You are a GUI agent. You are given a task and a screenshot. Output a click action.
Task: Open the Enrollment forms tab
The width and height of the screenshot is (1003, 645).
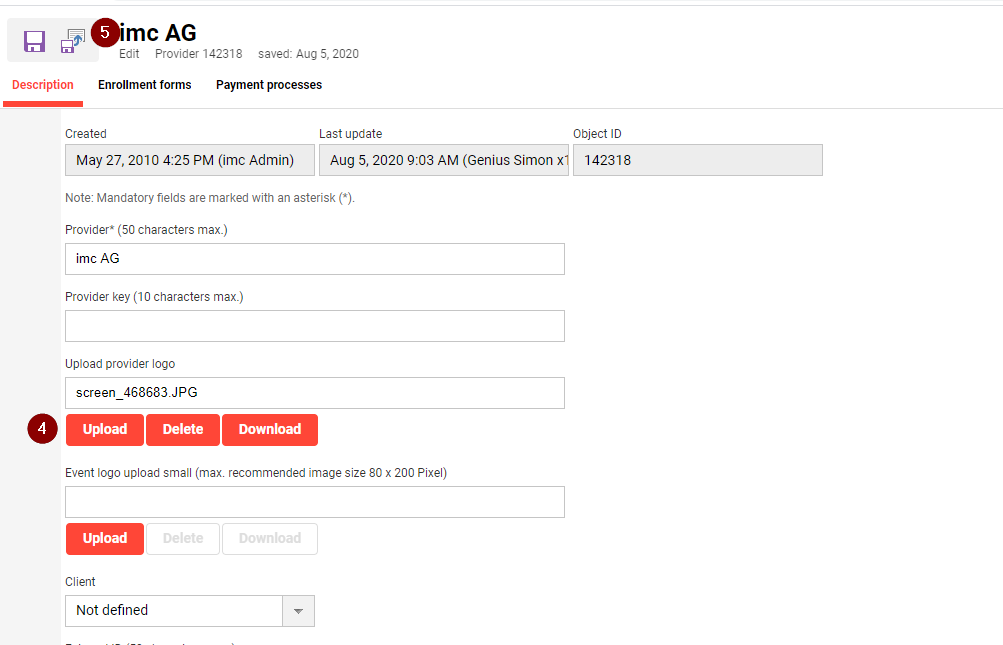point(144,85)
